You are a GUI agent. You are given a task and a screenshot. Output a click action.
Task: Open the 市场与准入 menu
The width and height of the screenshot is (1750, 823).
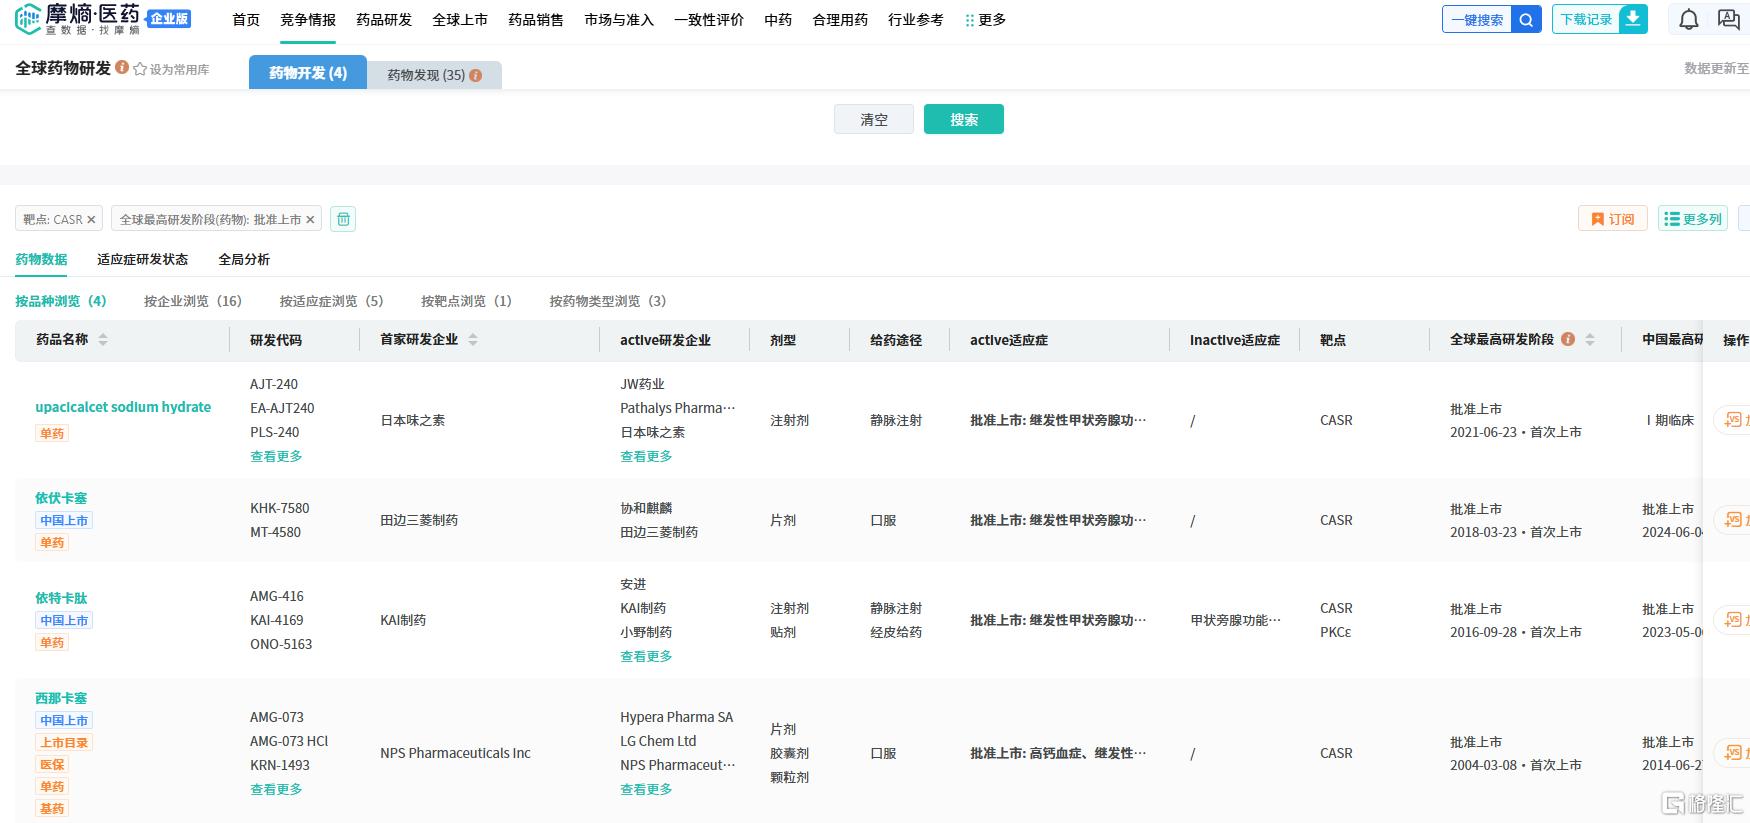click(619, 20)
